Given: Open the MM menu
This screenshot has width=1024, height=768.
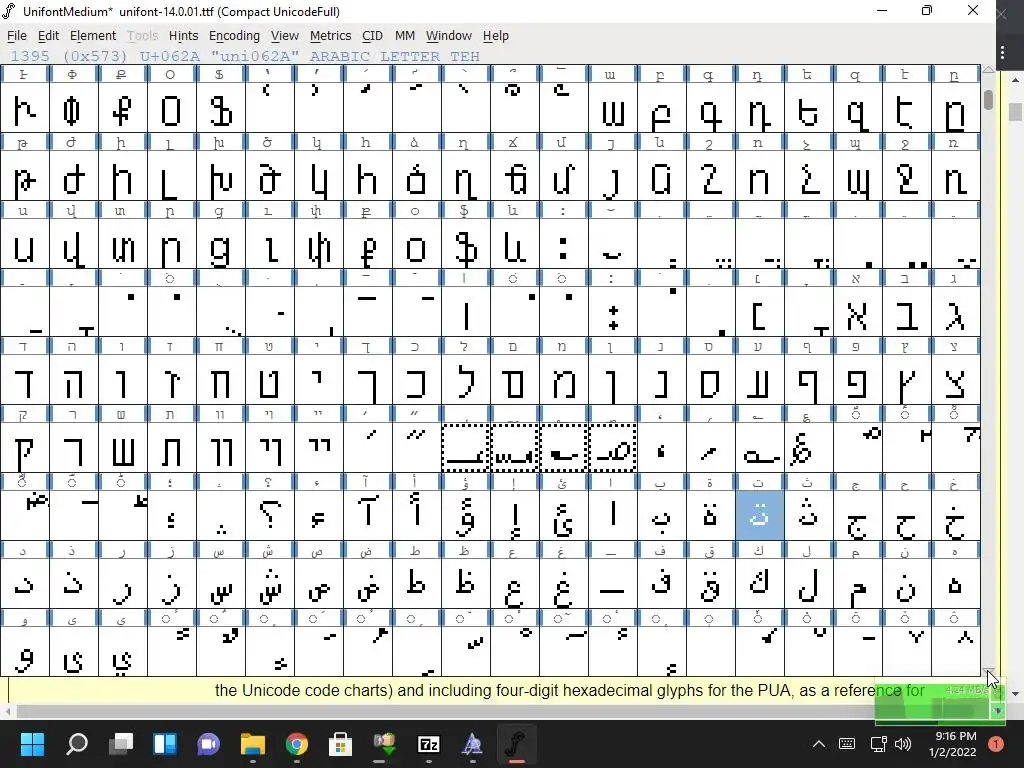Looking at the screenshot, I should click(x=404, y=36).
